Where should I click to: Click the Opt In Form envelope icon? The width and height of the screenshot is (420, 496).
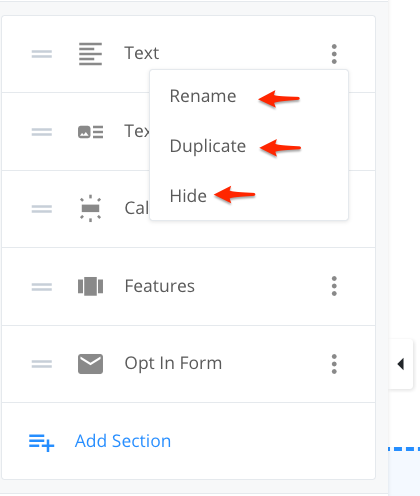pyautogui.click(x=90, y=364)
